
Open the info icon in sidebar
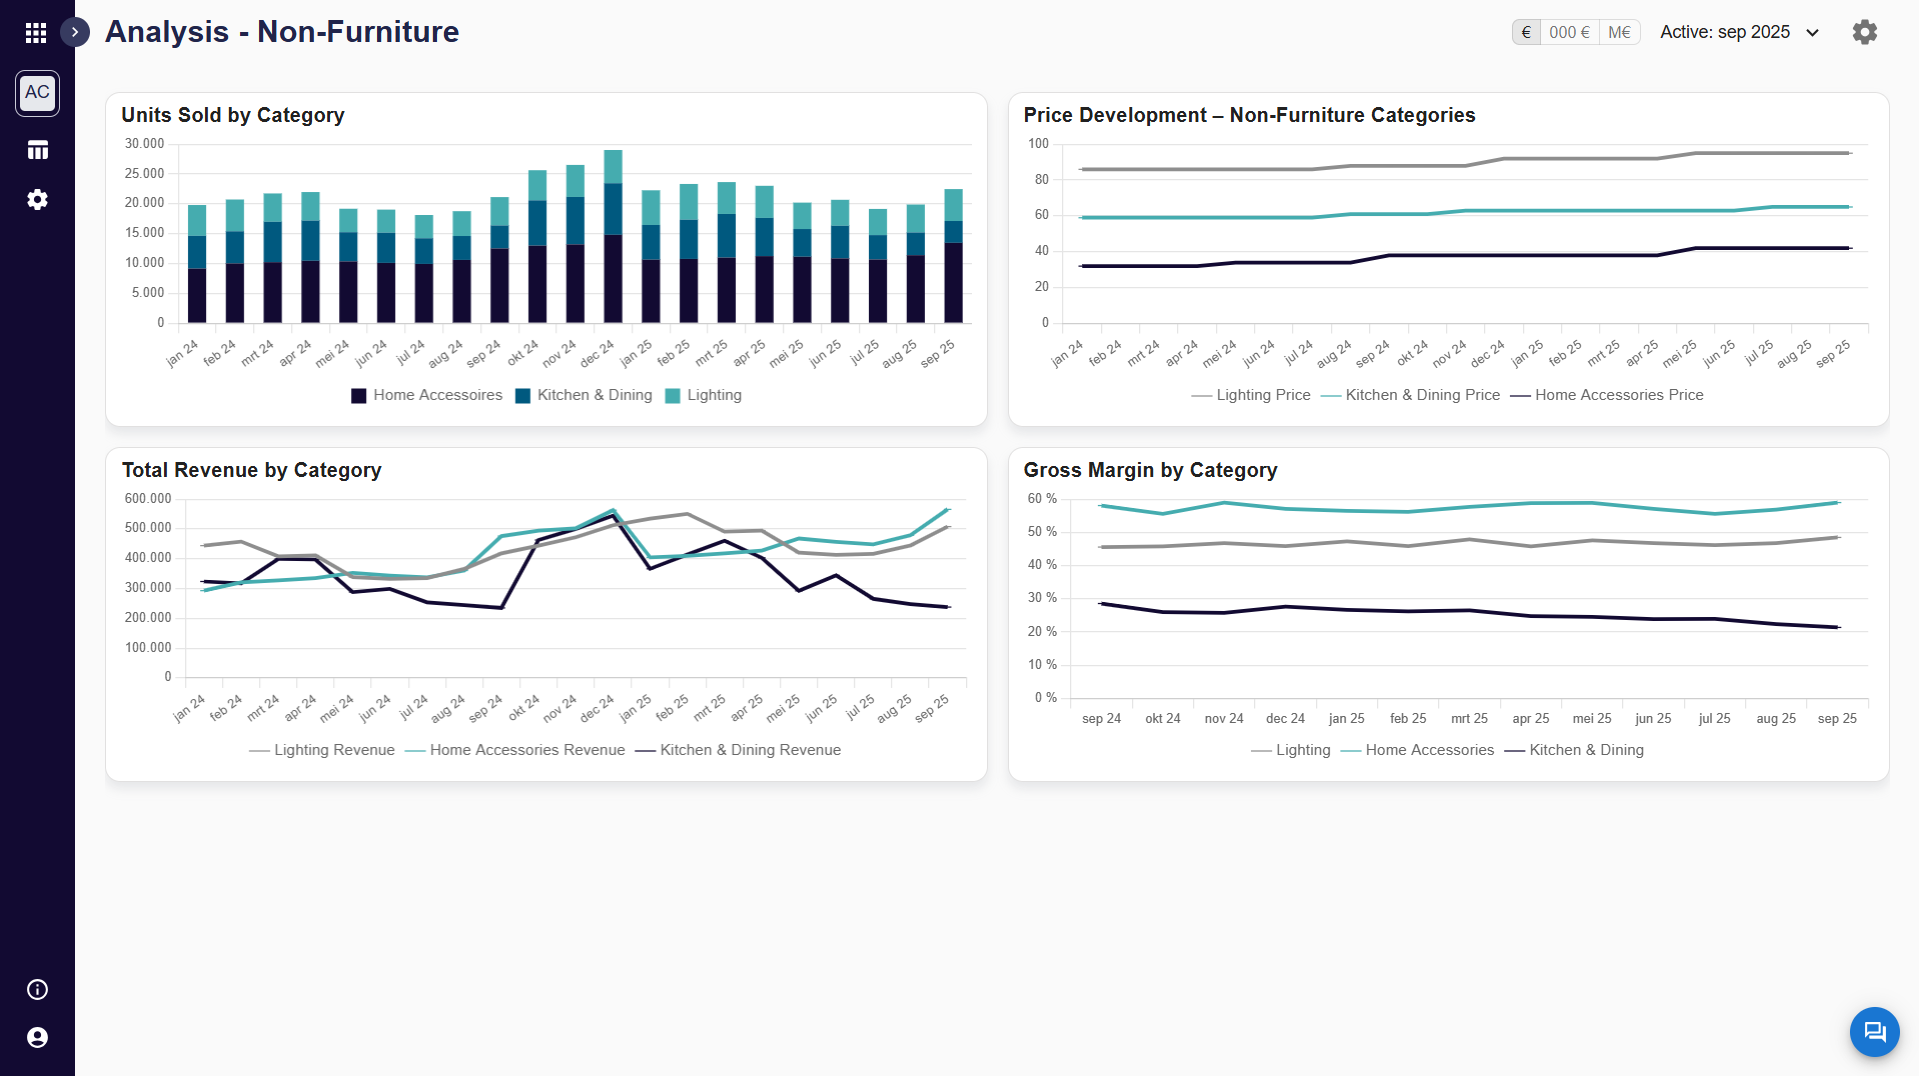[37, 989]
